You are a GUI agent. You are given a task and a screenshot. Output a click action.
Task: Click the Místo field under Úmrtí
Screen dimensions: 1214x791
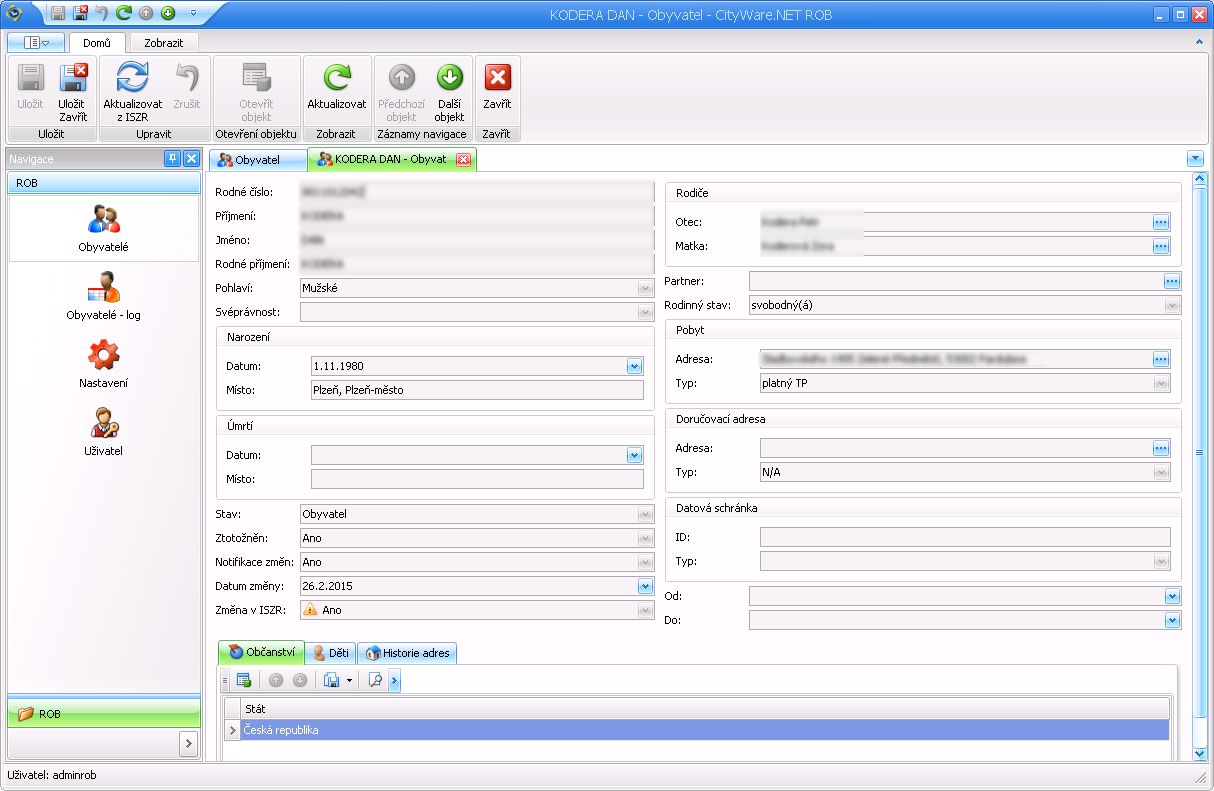[x=477, y=480]
